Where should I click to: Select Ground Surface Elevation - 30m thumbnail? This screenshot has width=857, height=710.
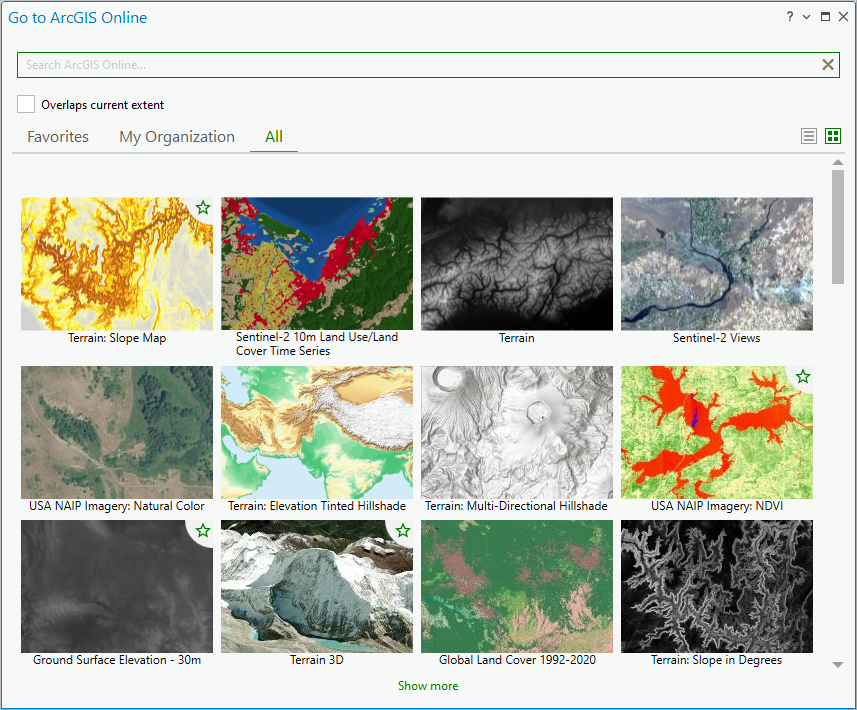[117, 586]
